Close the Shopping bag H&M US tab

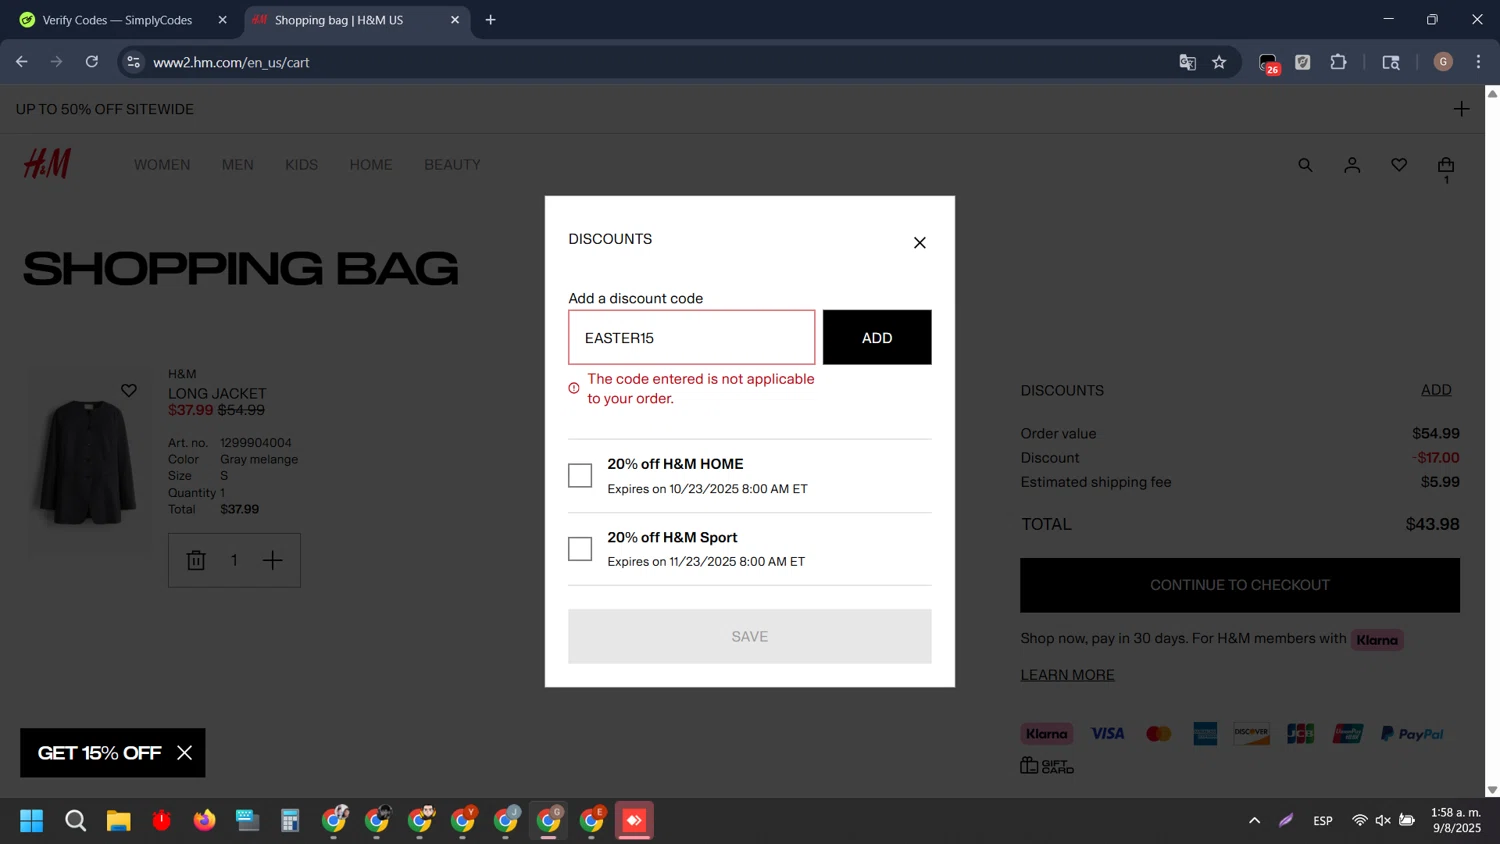point(455,20)
